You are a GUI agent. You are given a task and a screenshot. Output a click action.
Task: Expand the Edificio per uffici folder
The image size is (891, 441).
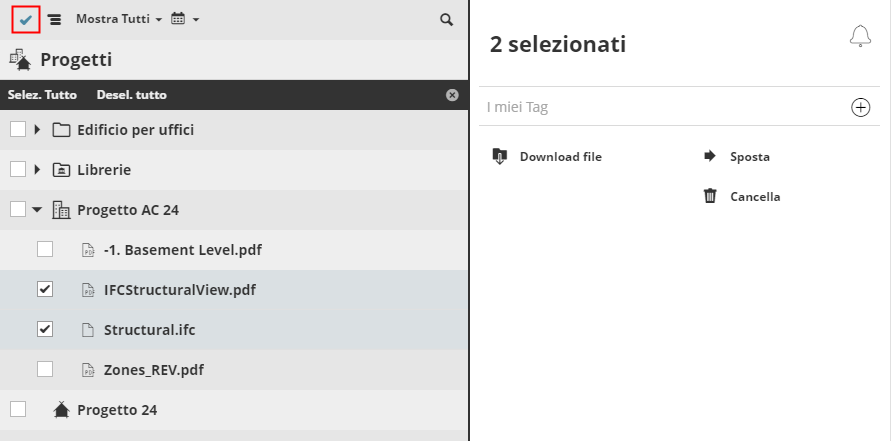[38, 129]
